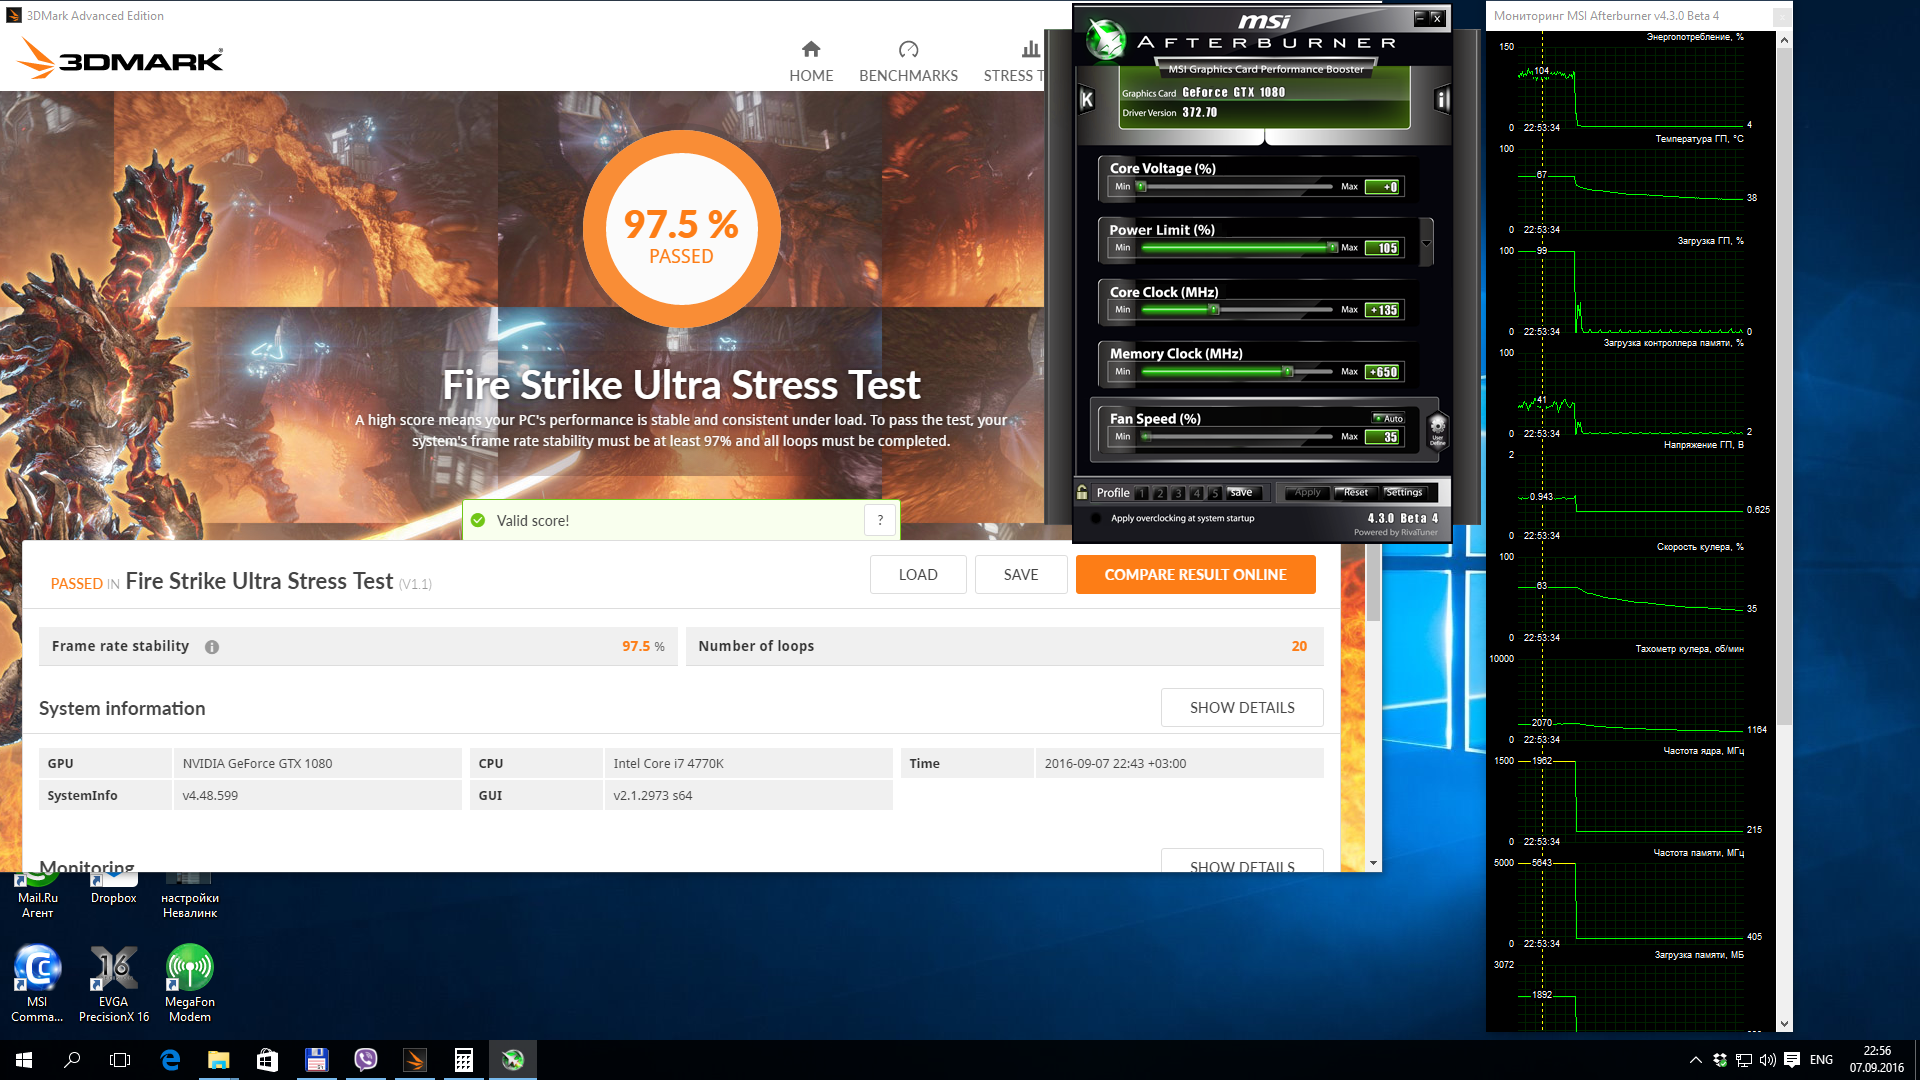Viewport: 1920px width, 1080px height.
Task: Open Kombustor with the K side button
Action: (x=1087, y=99)
